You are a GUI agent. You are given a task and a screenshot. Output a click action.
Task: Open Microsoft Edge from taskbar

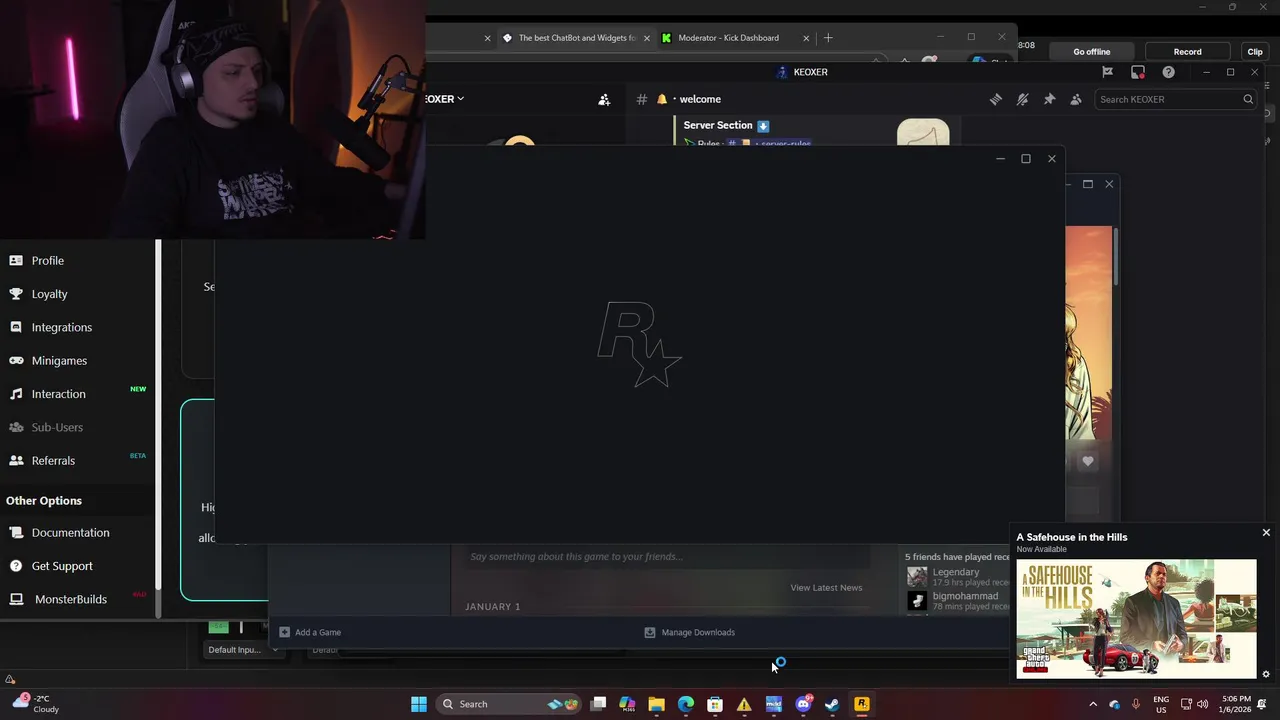coord(686,704)
